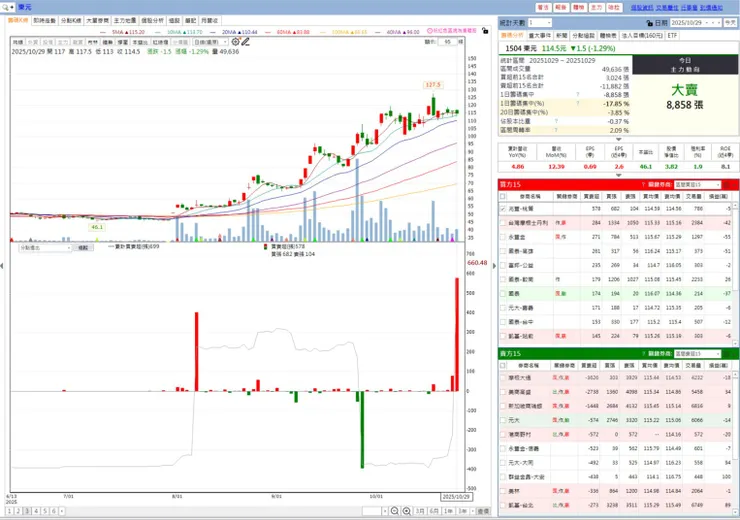Set chart range to 6月
This screenshot has width=740, height=520.
434,511
